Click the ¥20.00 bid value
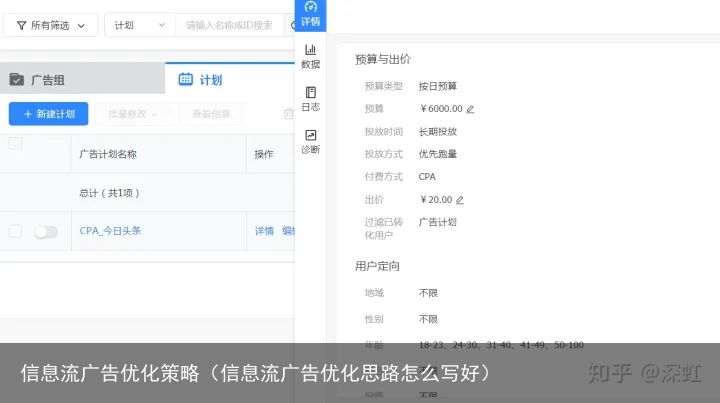This screenshot has width=720, height=403. (x=436, y=200)
